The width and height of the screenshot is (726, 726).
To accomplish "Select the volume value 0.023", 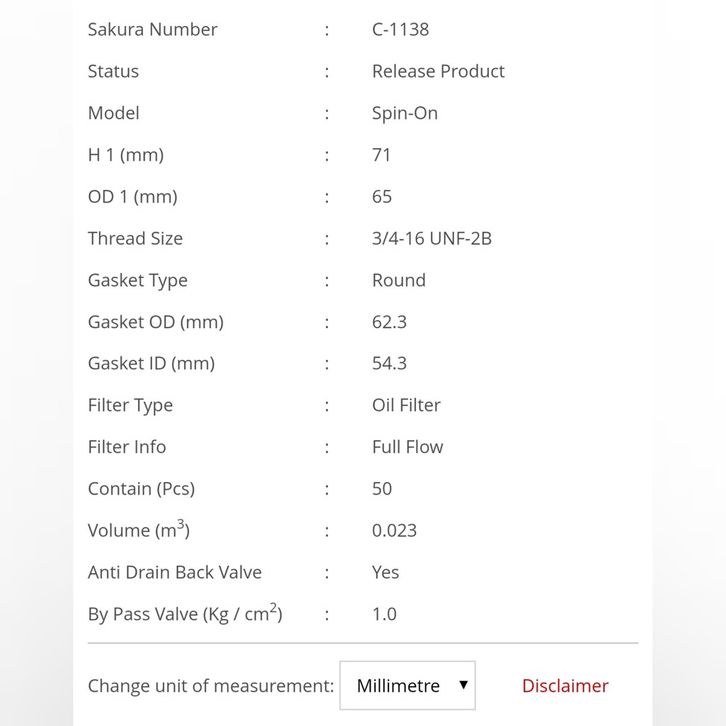I will (x=394, y=530).
